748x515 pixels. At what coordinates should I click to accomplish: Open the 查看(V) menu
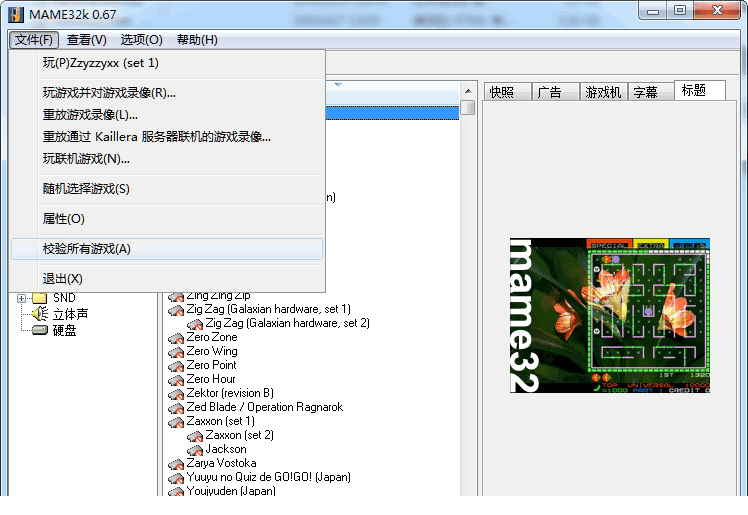coord(86,40)
